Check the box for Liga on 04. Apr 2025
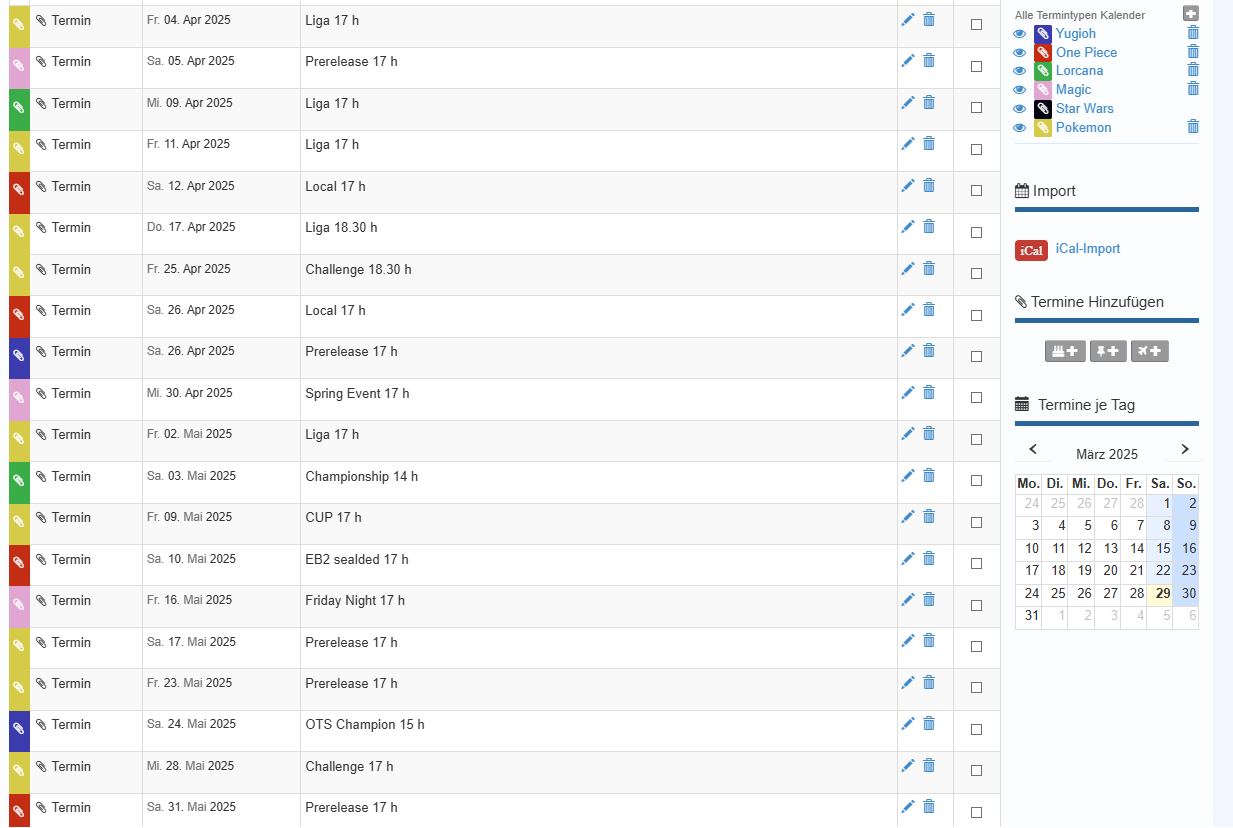The width and height of the screenshot is (1233, 828). (976, 24)
